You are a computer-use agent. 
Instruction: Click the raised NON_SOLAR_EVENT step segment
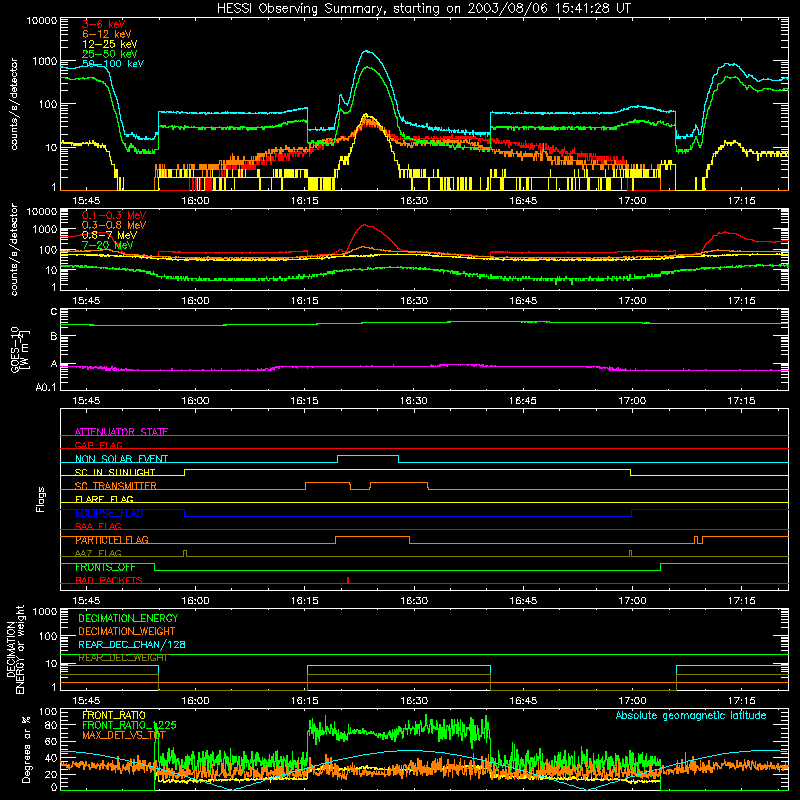click(368, 456)
